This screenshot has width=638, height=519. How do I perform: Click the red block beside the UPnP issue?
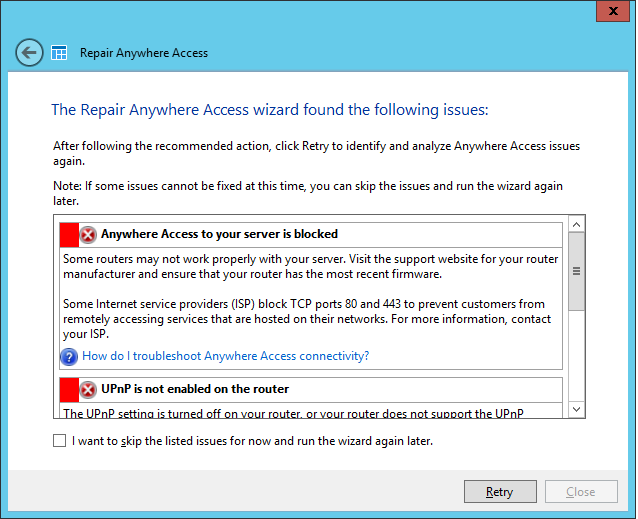69,390
